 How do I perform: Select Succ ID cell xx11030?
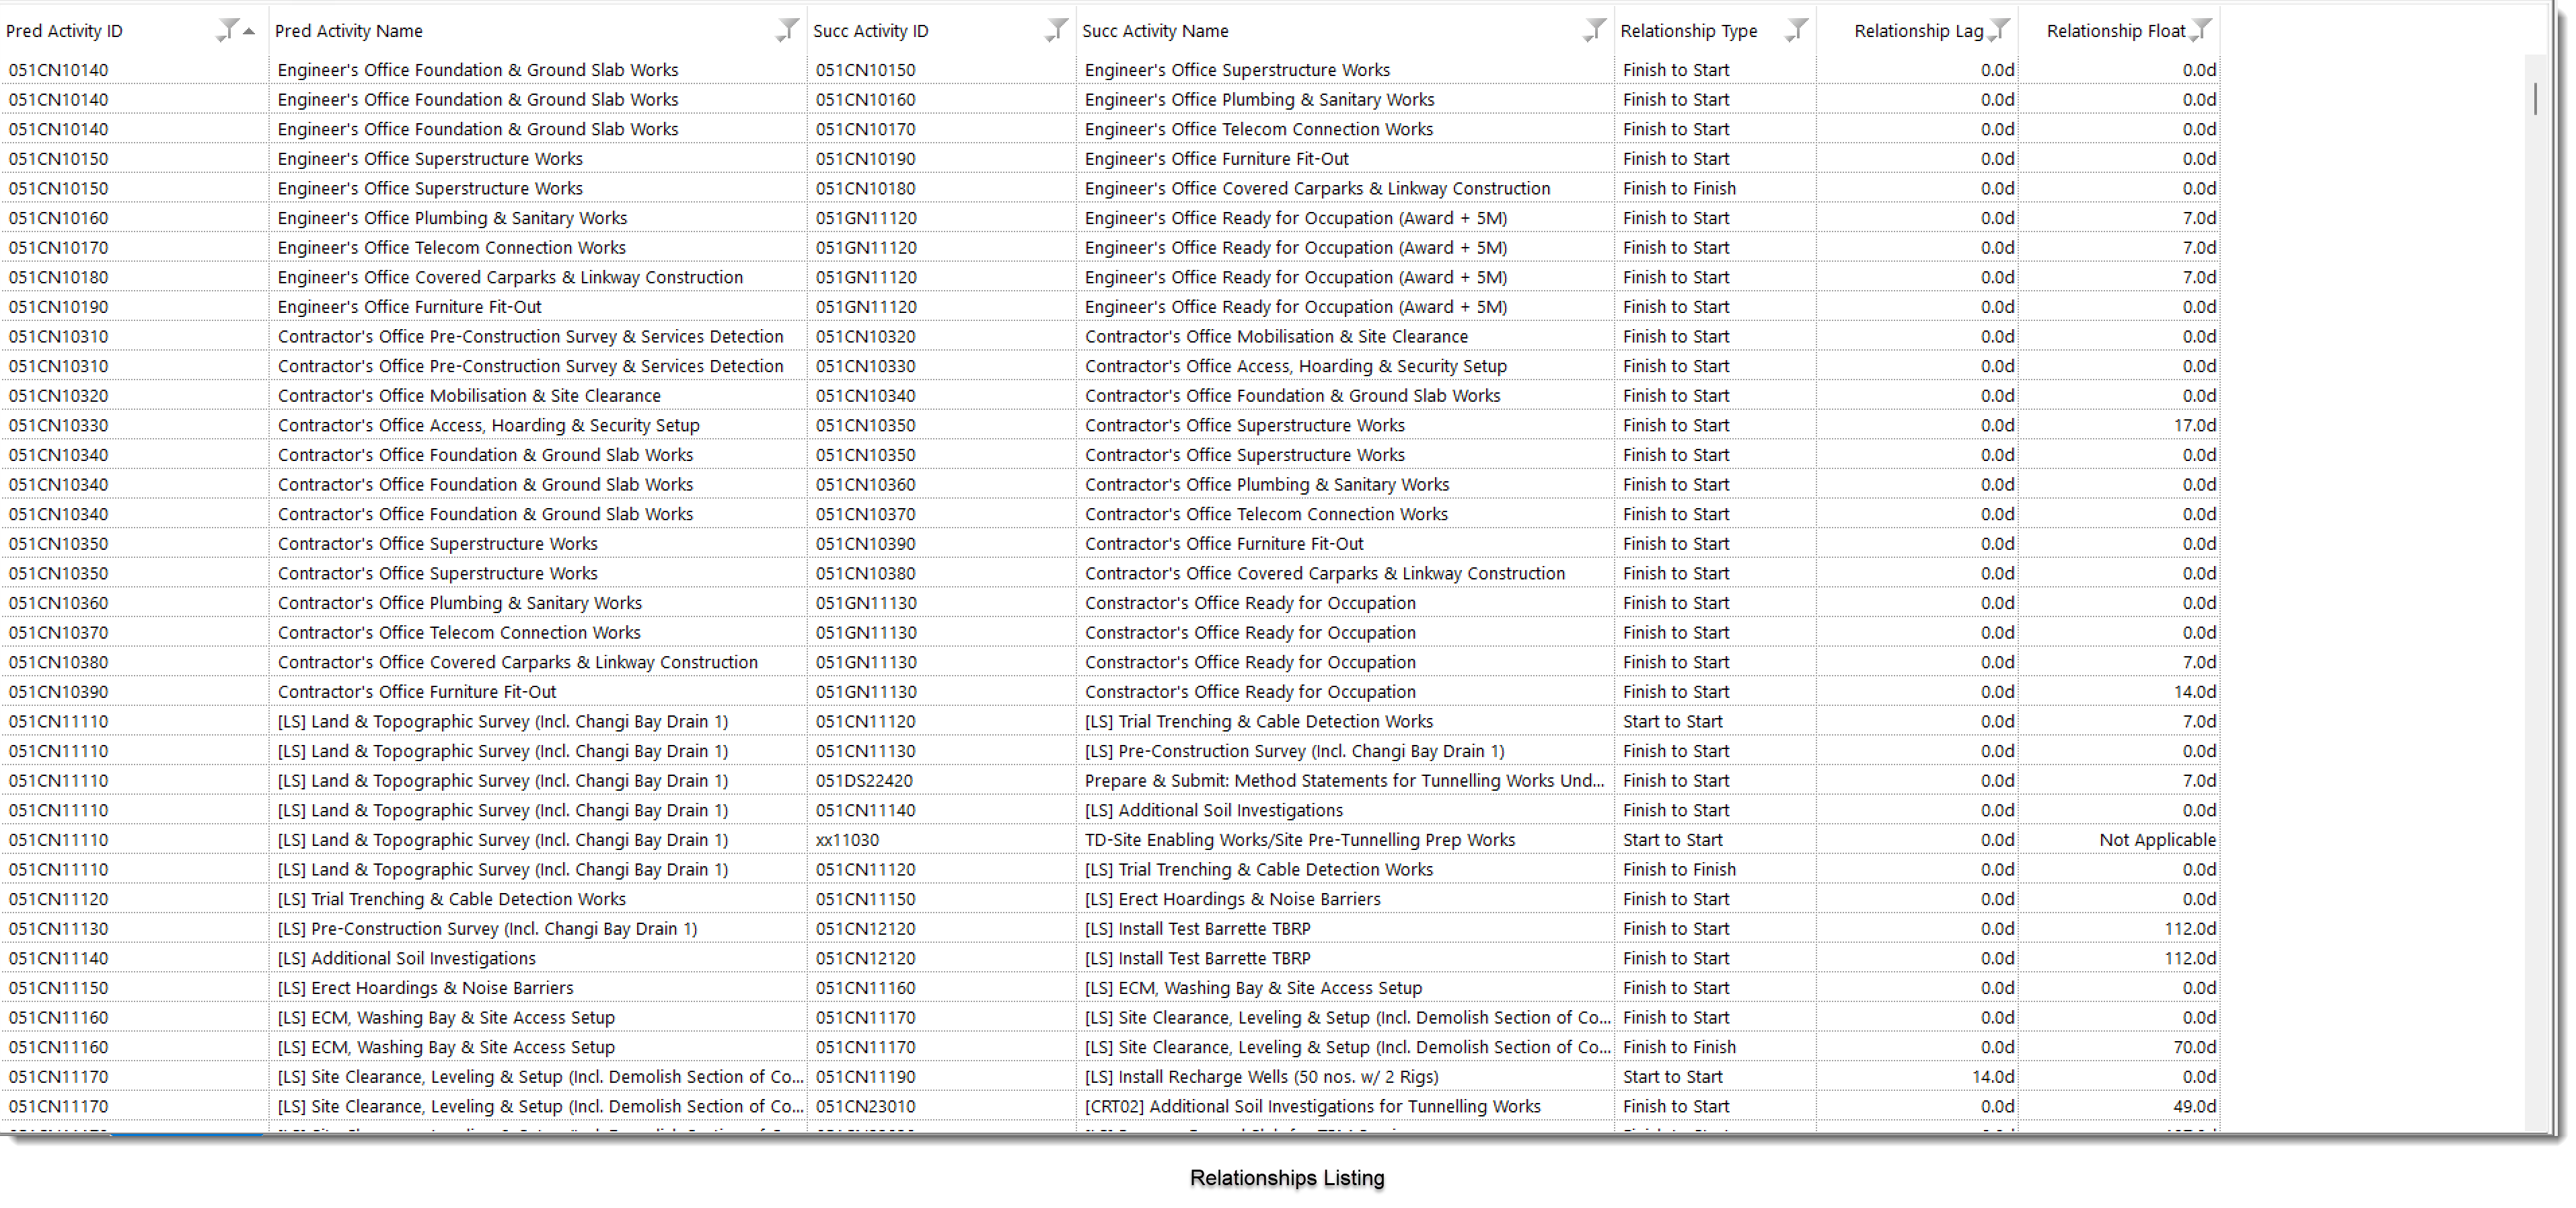point(847,840)
